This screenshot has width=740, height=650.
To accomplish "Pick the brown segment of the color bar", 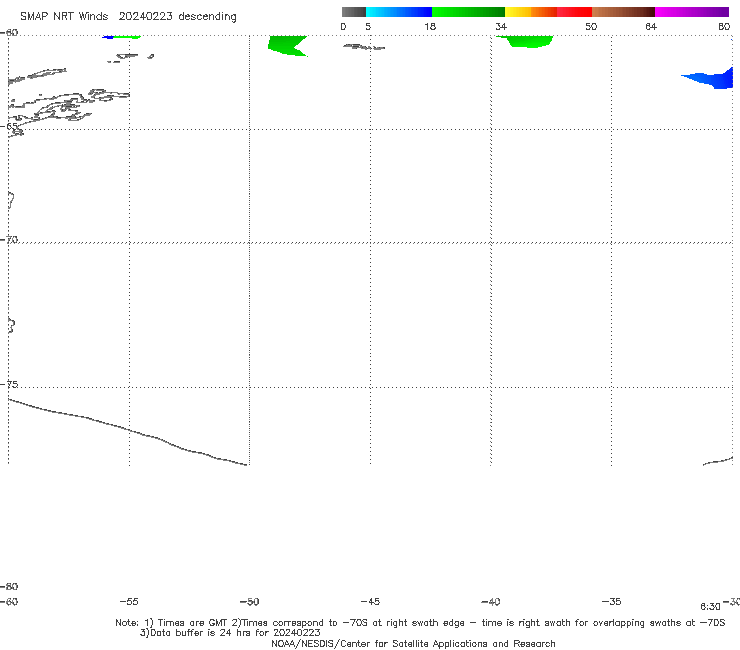I will [x=623, y=12].
